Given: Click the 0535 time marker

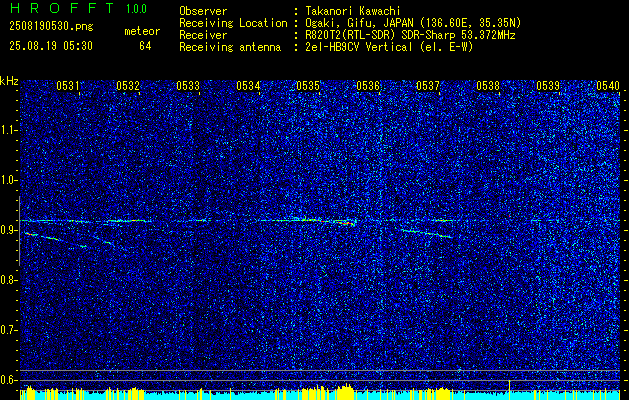Looking at the screenshot, I should click(308, 86).
